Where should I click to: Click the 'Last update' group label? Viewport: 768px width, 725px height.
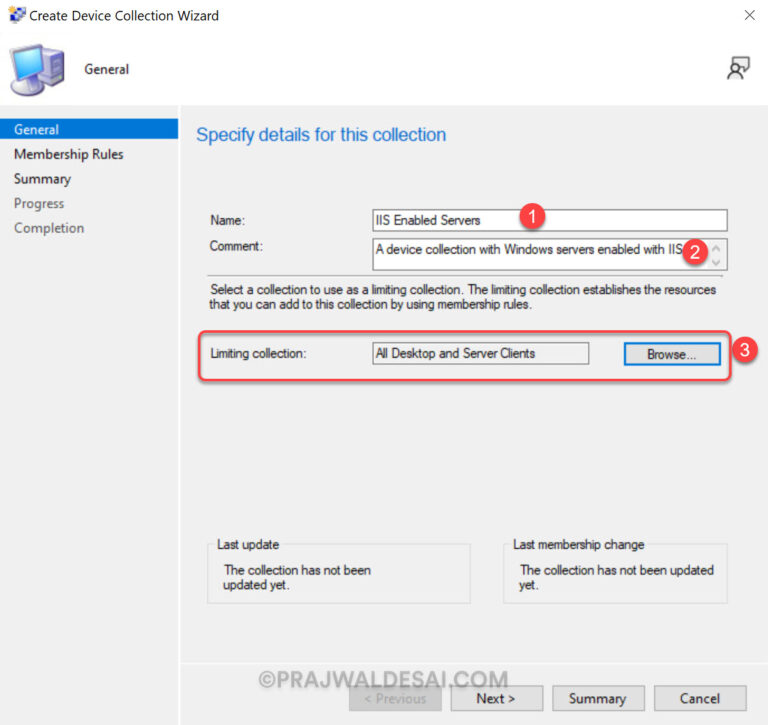248,544
